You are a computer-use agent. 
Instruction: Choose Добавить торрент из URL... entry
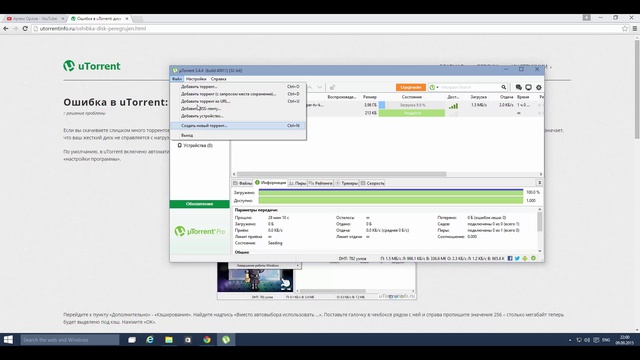[238, 101]
